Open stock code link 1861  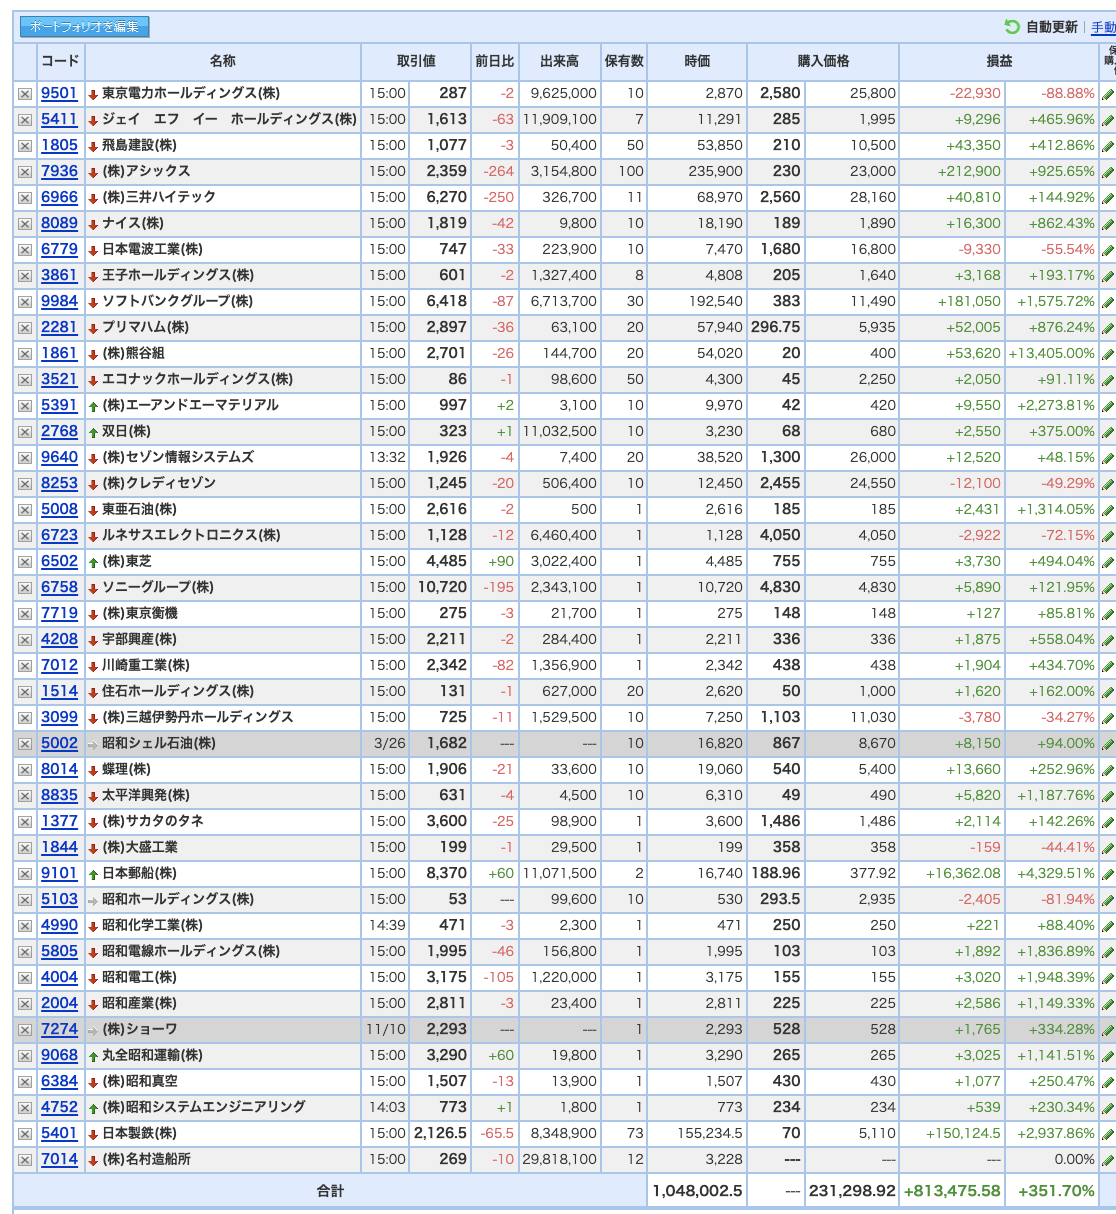(59, 353)
